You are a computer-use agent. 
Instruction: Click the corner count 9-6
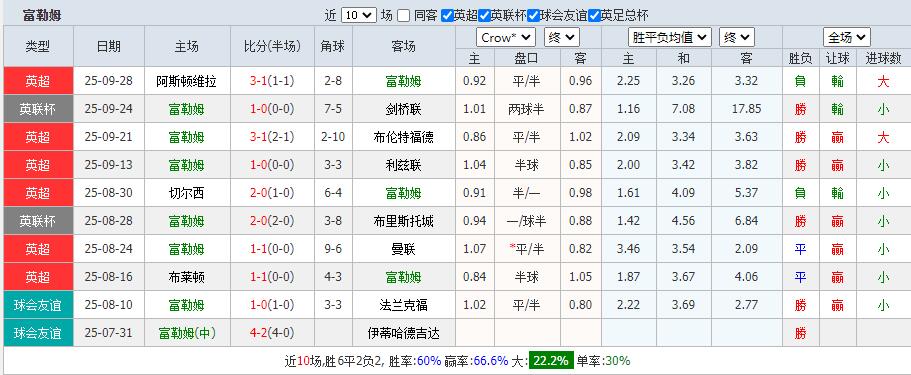click(x=333, y=249)
